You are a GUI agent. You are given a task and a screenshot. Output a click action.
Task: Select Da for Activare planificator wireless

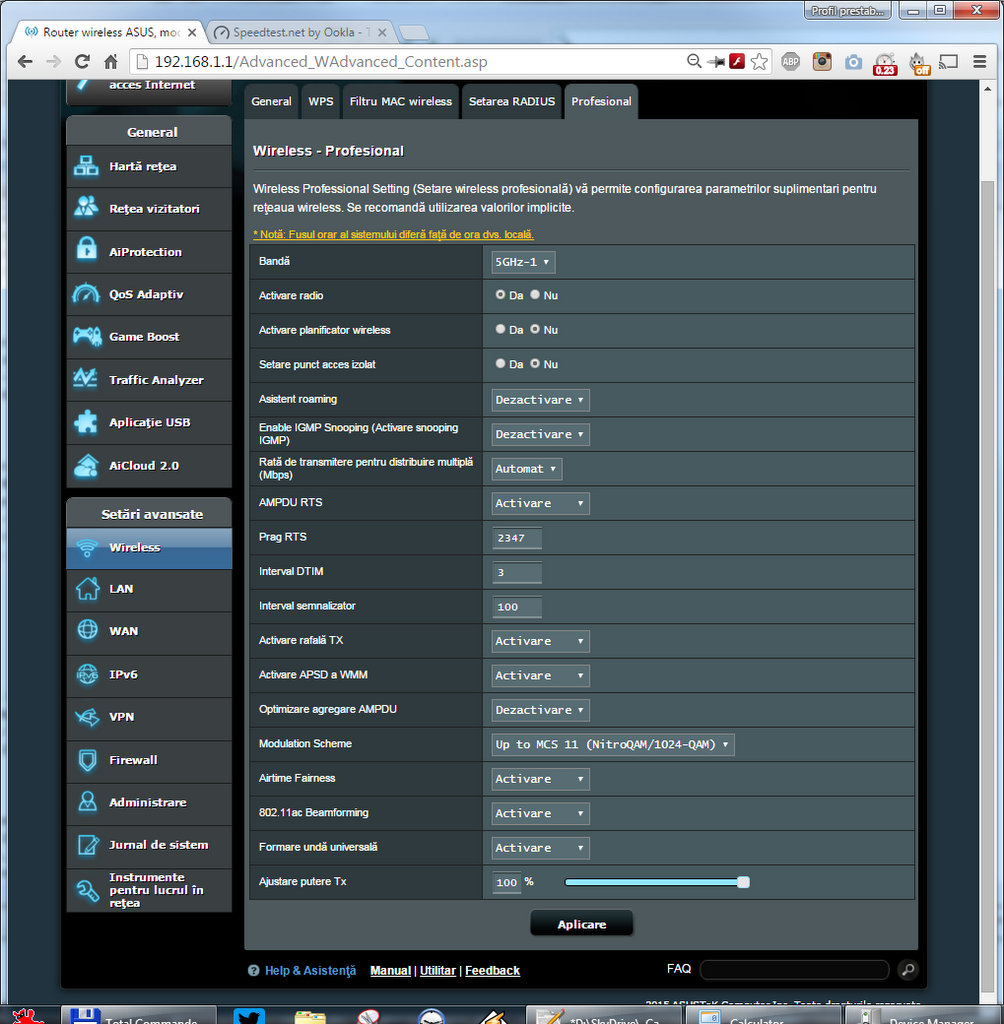click(501, 329)
